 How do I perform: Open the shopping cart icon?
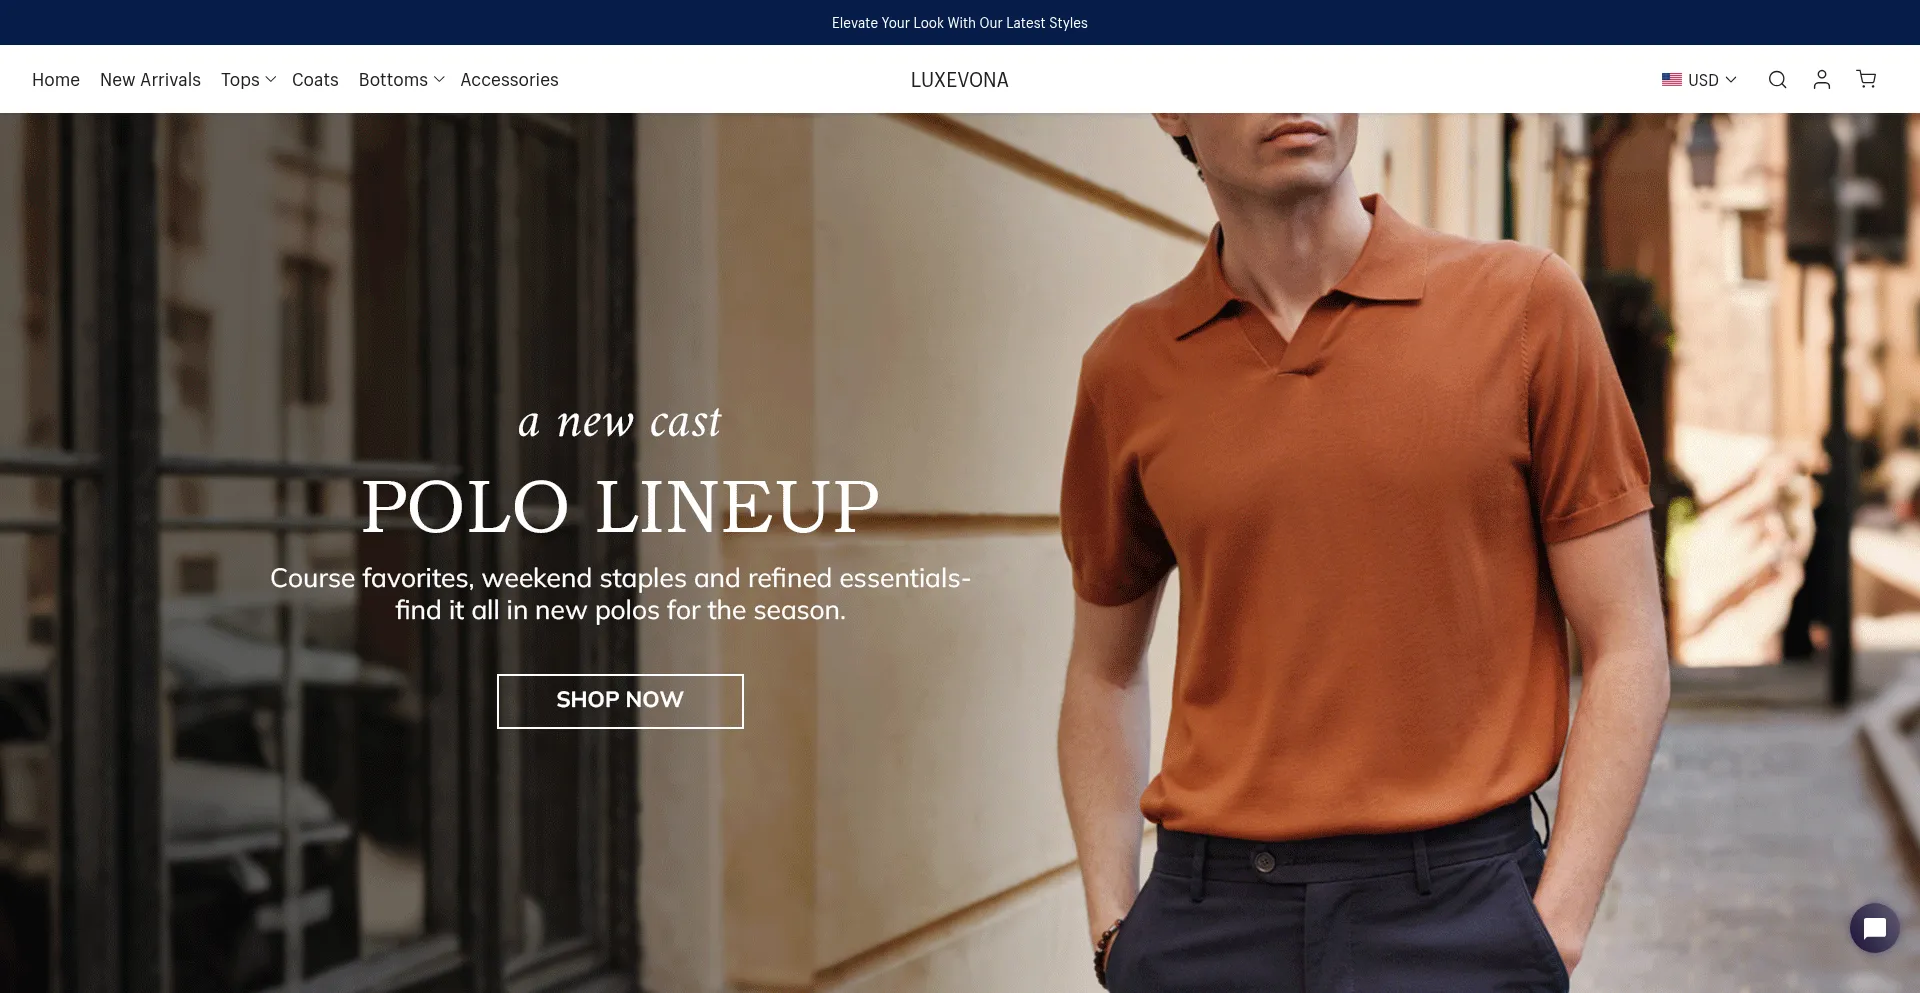coord(1866,79)
